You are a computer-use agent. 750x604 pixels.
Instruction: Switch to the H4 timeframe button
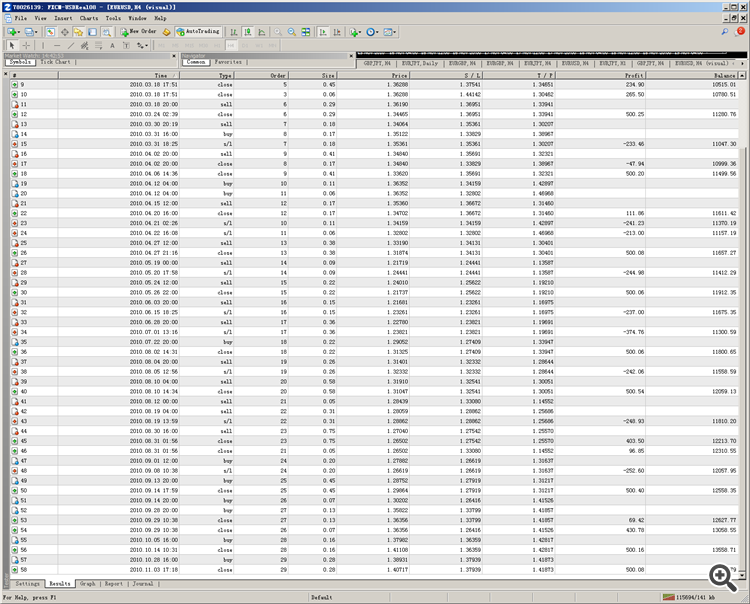coord(231,45)
